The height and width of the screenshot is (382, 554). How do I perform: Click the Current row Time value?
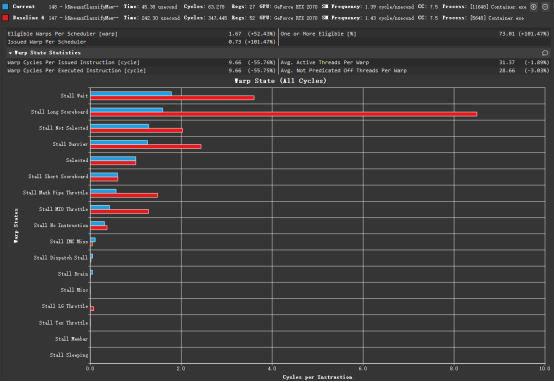[x=160, y=7]
